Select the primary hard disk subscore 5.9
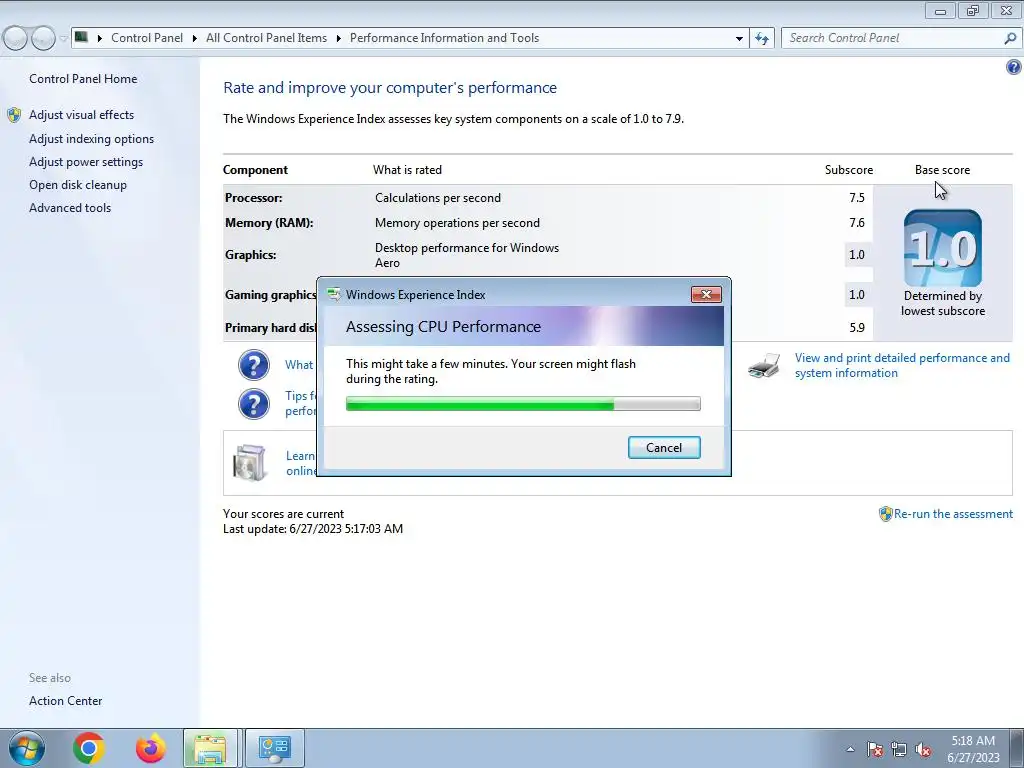 pos(857,328)
